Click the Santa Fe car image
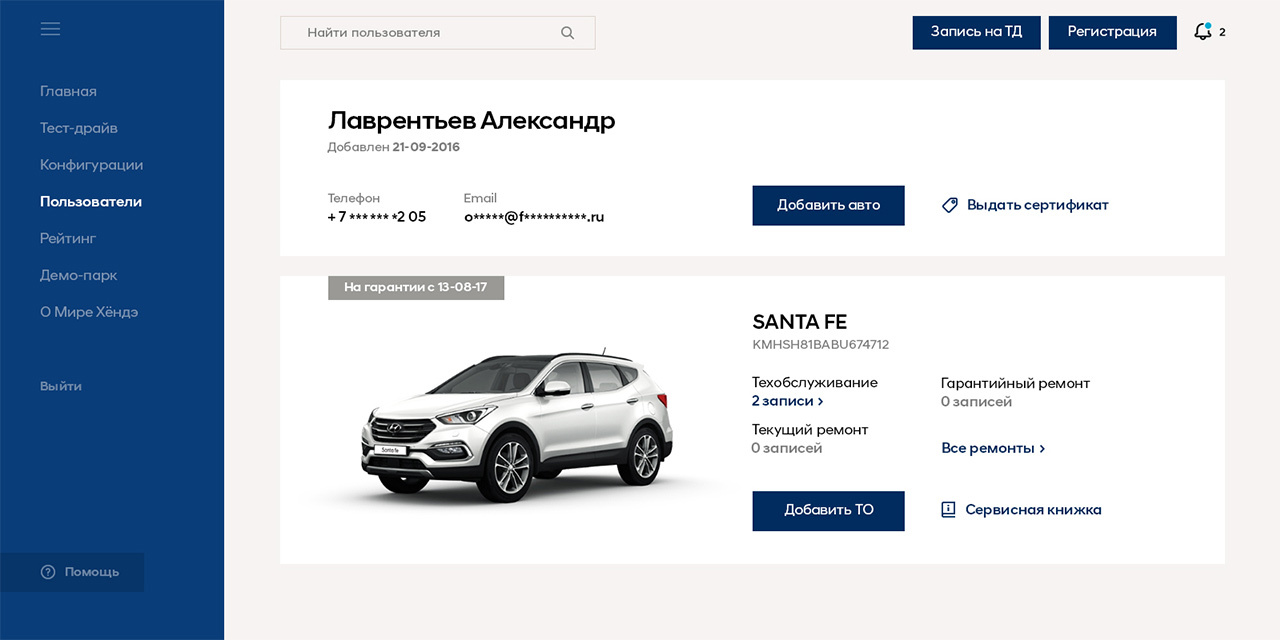 pyautogui.click(x=517, y=424)
